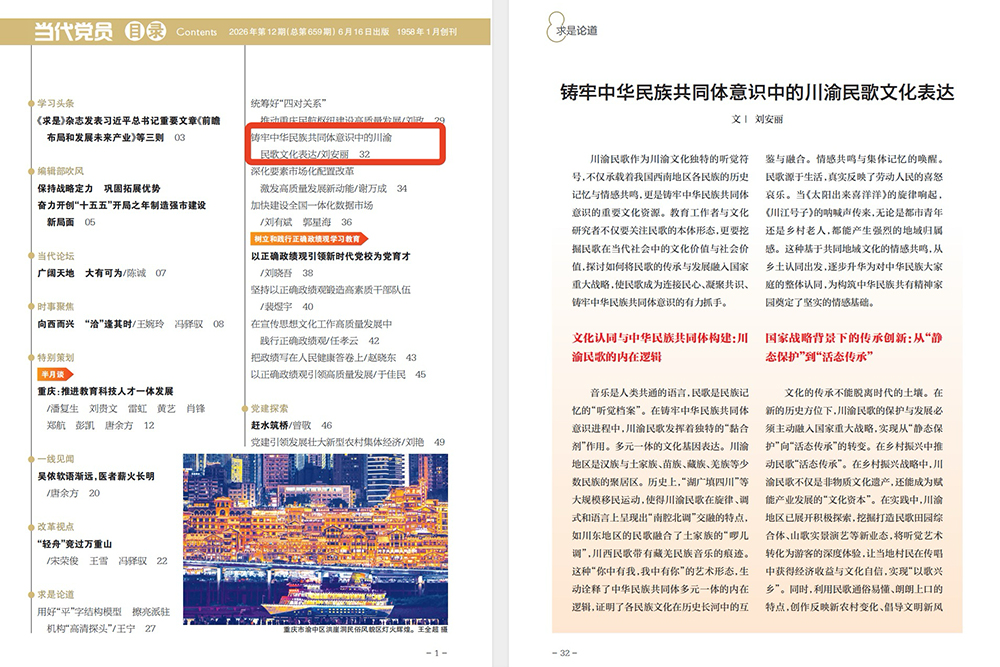Click the entry 统筹好"四对关系"
1000x667 pixels.
[288, 103]
